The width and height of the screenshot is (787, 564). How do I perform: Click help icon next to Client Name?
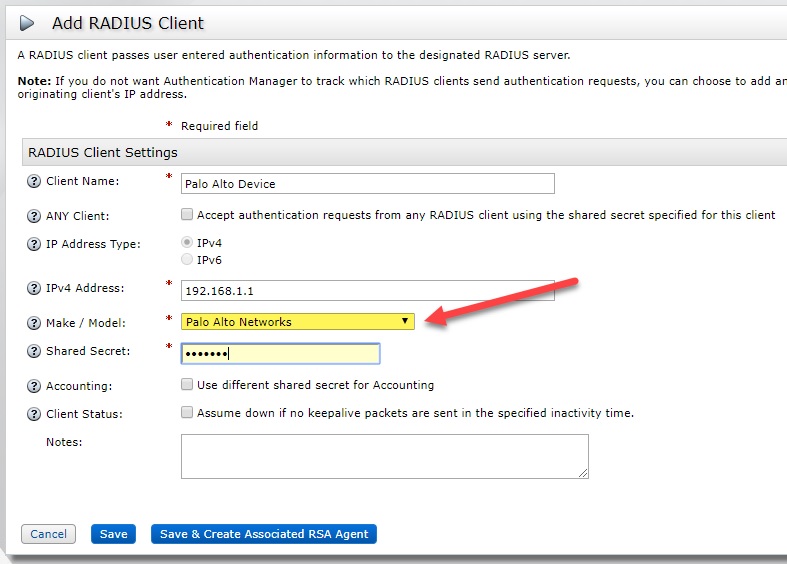tap(34, 182)
